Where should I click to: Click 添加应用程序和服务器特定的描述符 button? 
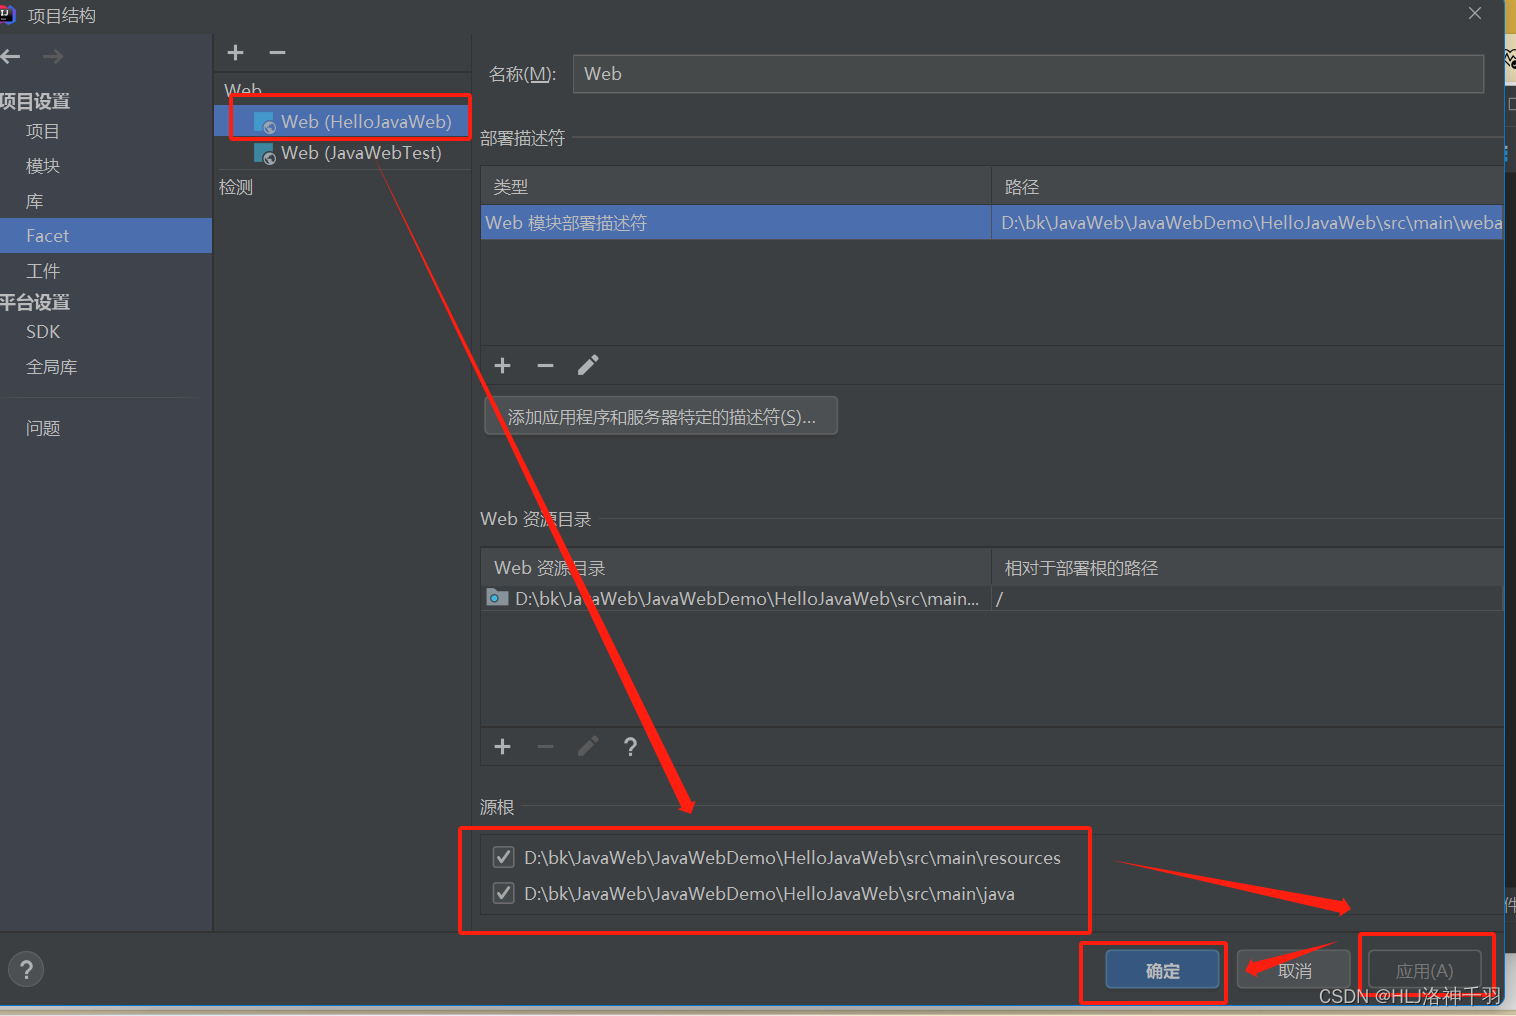pos(661,416)
